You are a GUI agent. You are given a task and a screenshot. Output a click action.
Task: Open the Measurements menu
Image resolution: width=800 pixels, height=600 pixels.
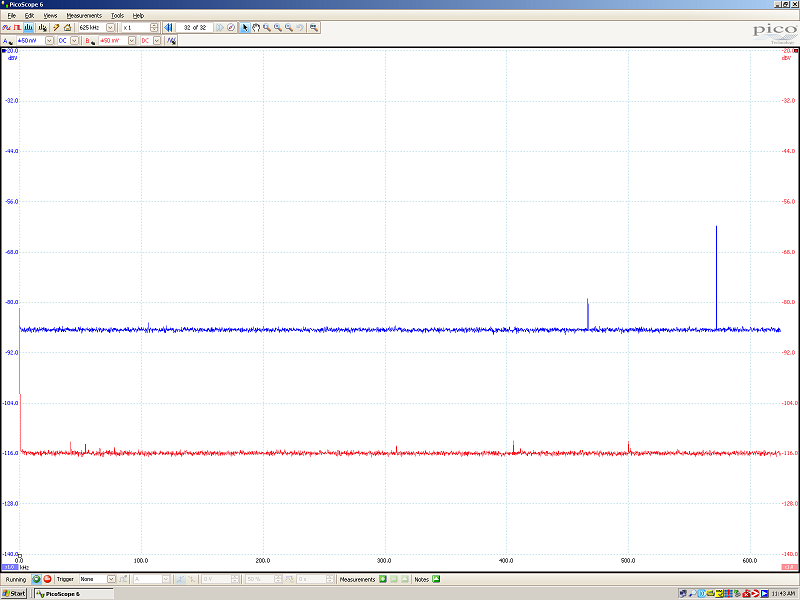(x=84, y=16)
